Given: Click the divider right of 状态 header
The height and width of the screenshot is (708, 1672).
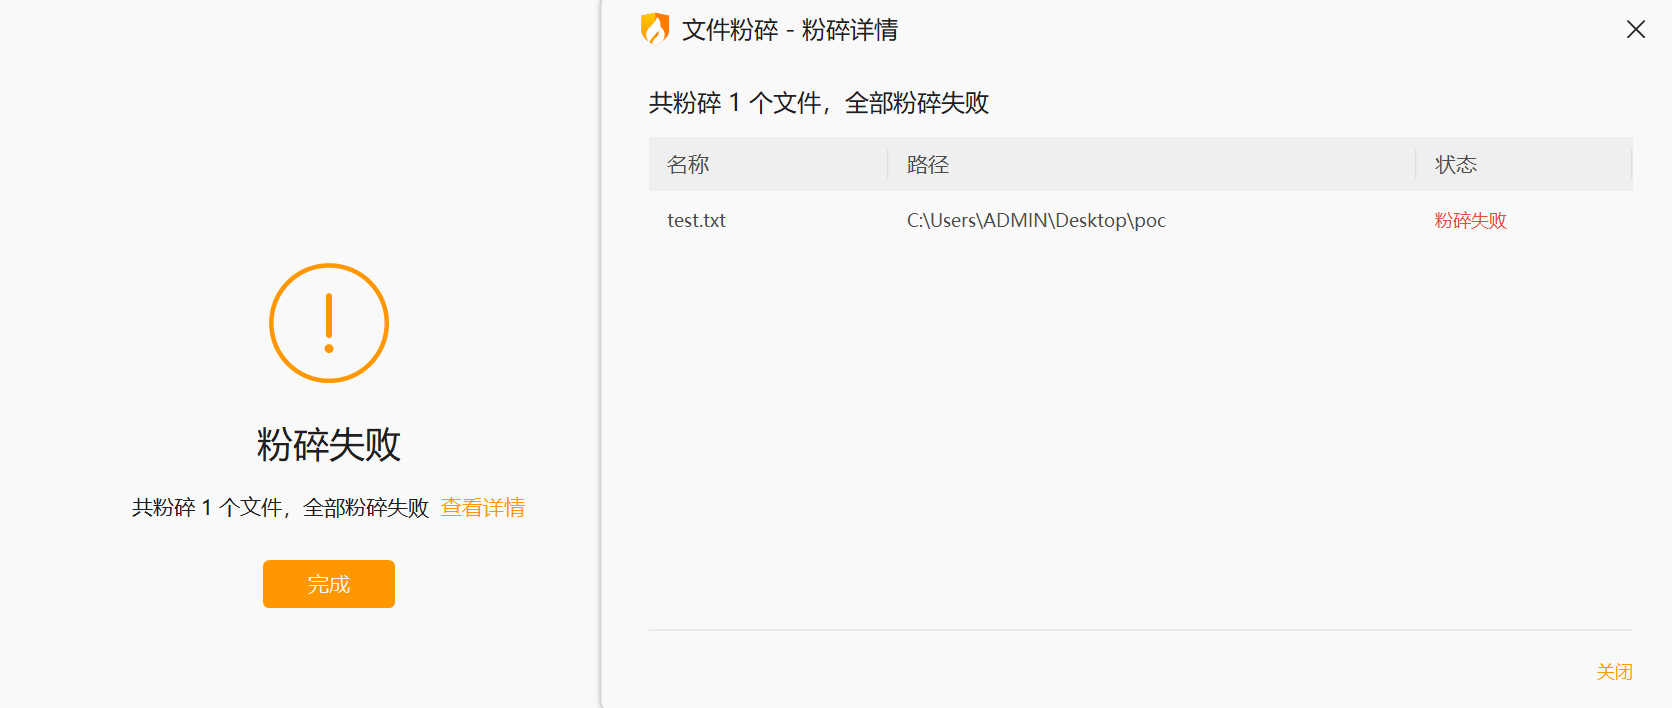Looking at the screenshot, I should point(1631,165).
